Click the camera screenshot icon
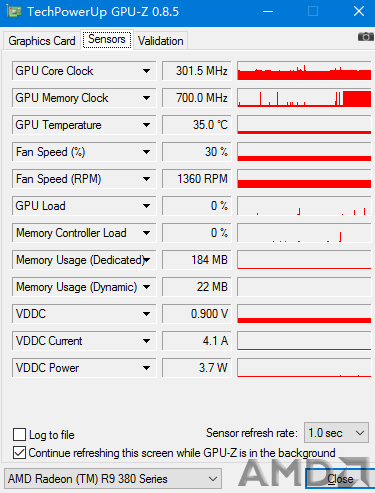Viewport: 375px width, 493px height. point(366,37)
